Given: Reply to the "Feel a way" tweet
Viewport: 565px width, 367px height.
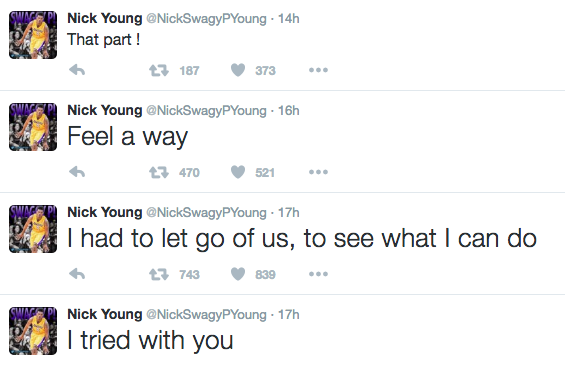Looking at the screenshot, I should (77, 172).
